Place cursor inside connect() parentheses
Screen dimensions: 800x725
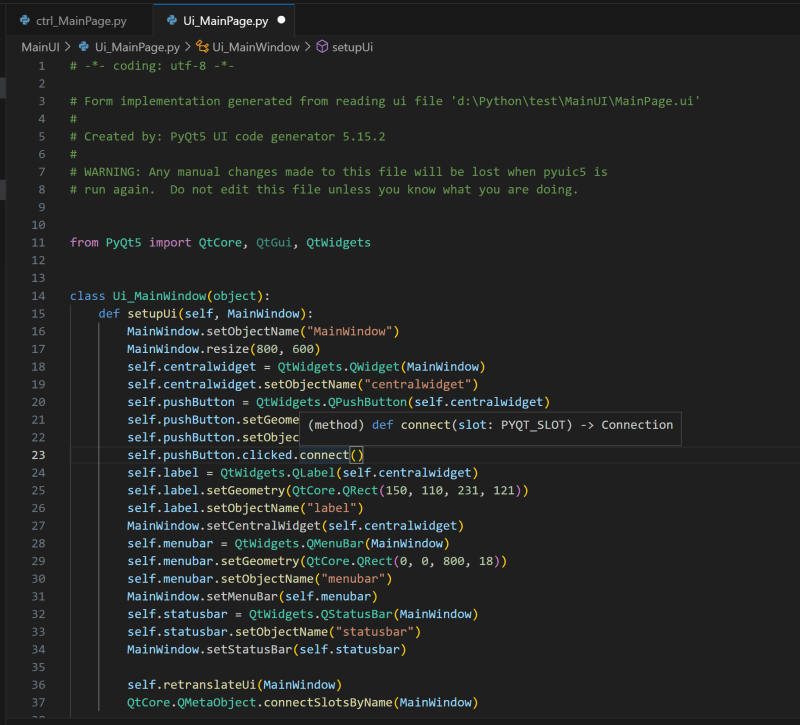[x=357, y=455]
